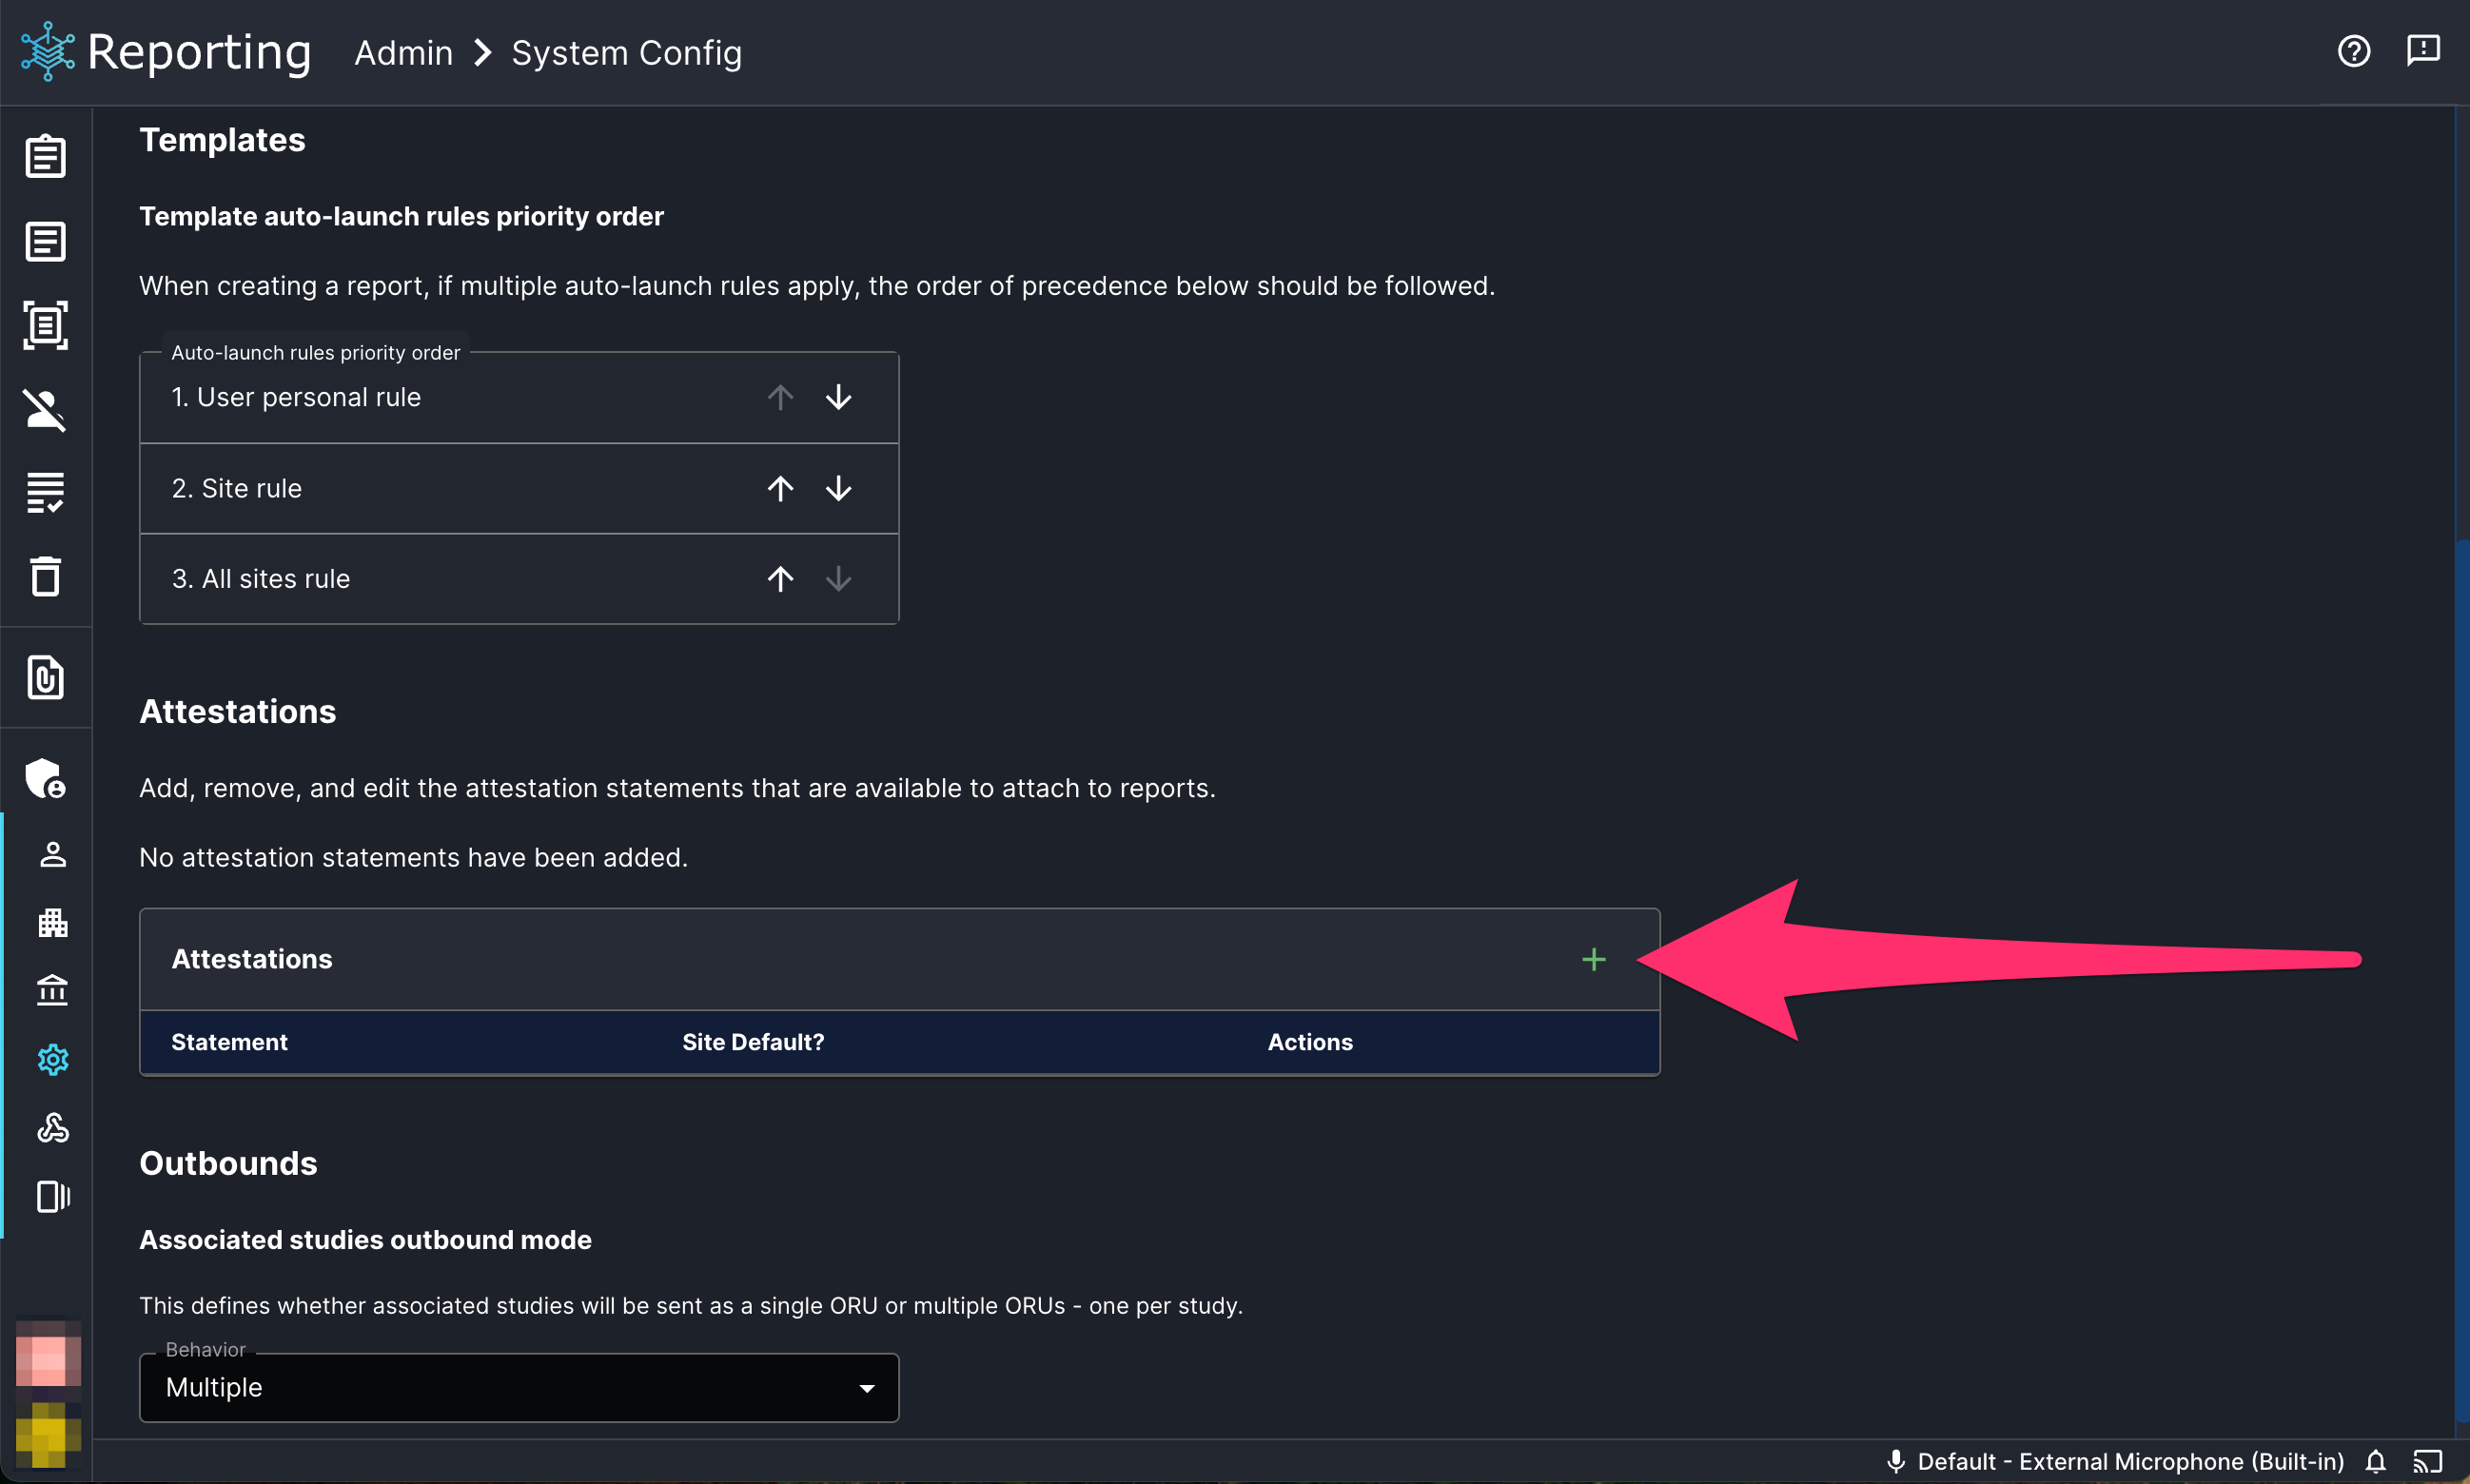Click the cast screen icon in status bar
2470x1484 pixels.
[2428, 1462]
